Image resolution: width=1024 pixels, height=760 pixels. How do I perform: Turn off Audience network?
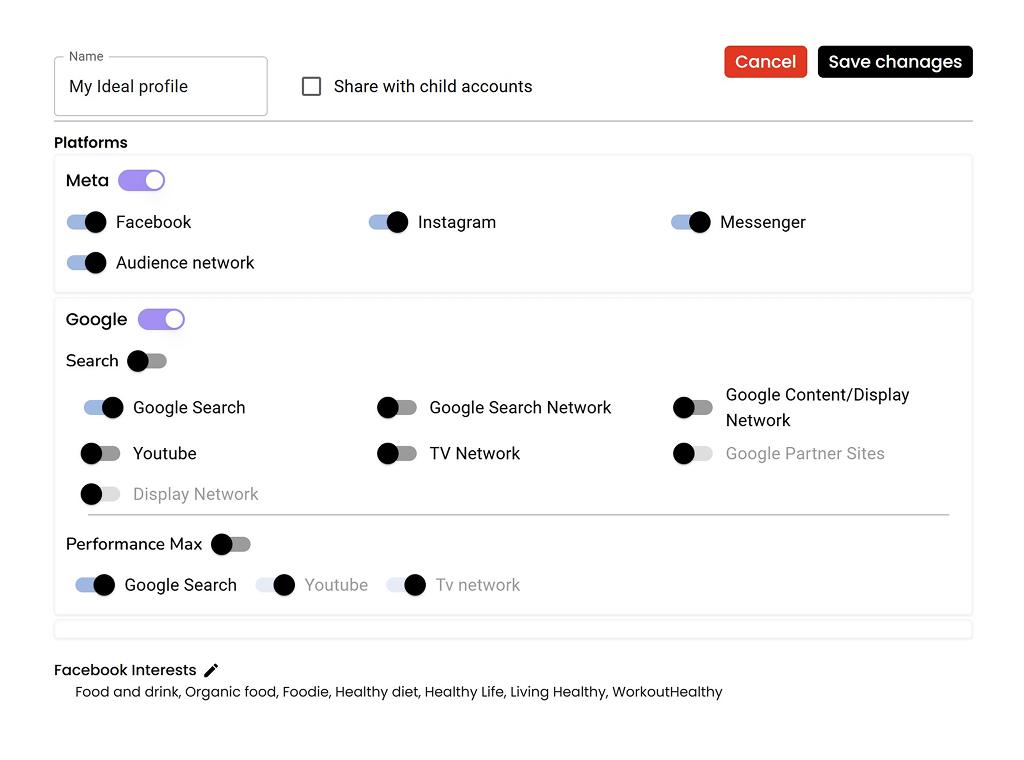86,263
